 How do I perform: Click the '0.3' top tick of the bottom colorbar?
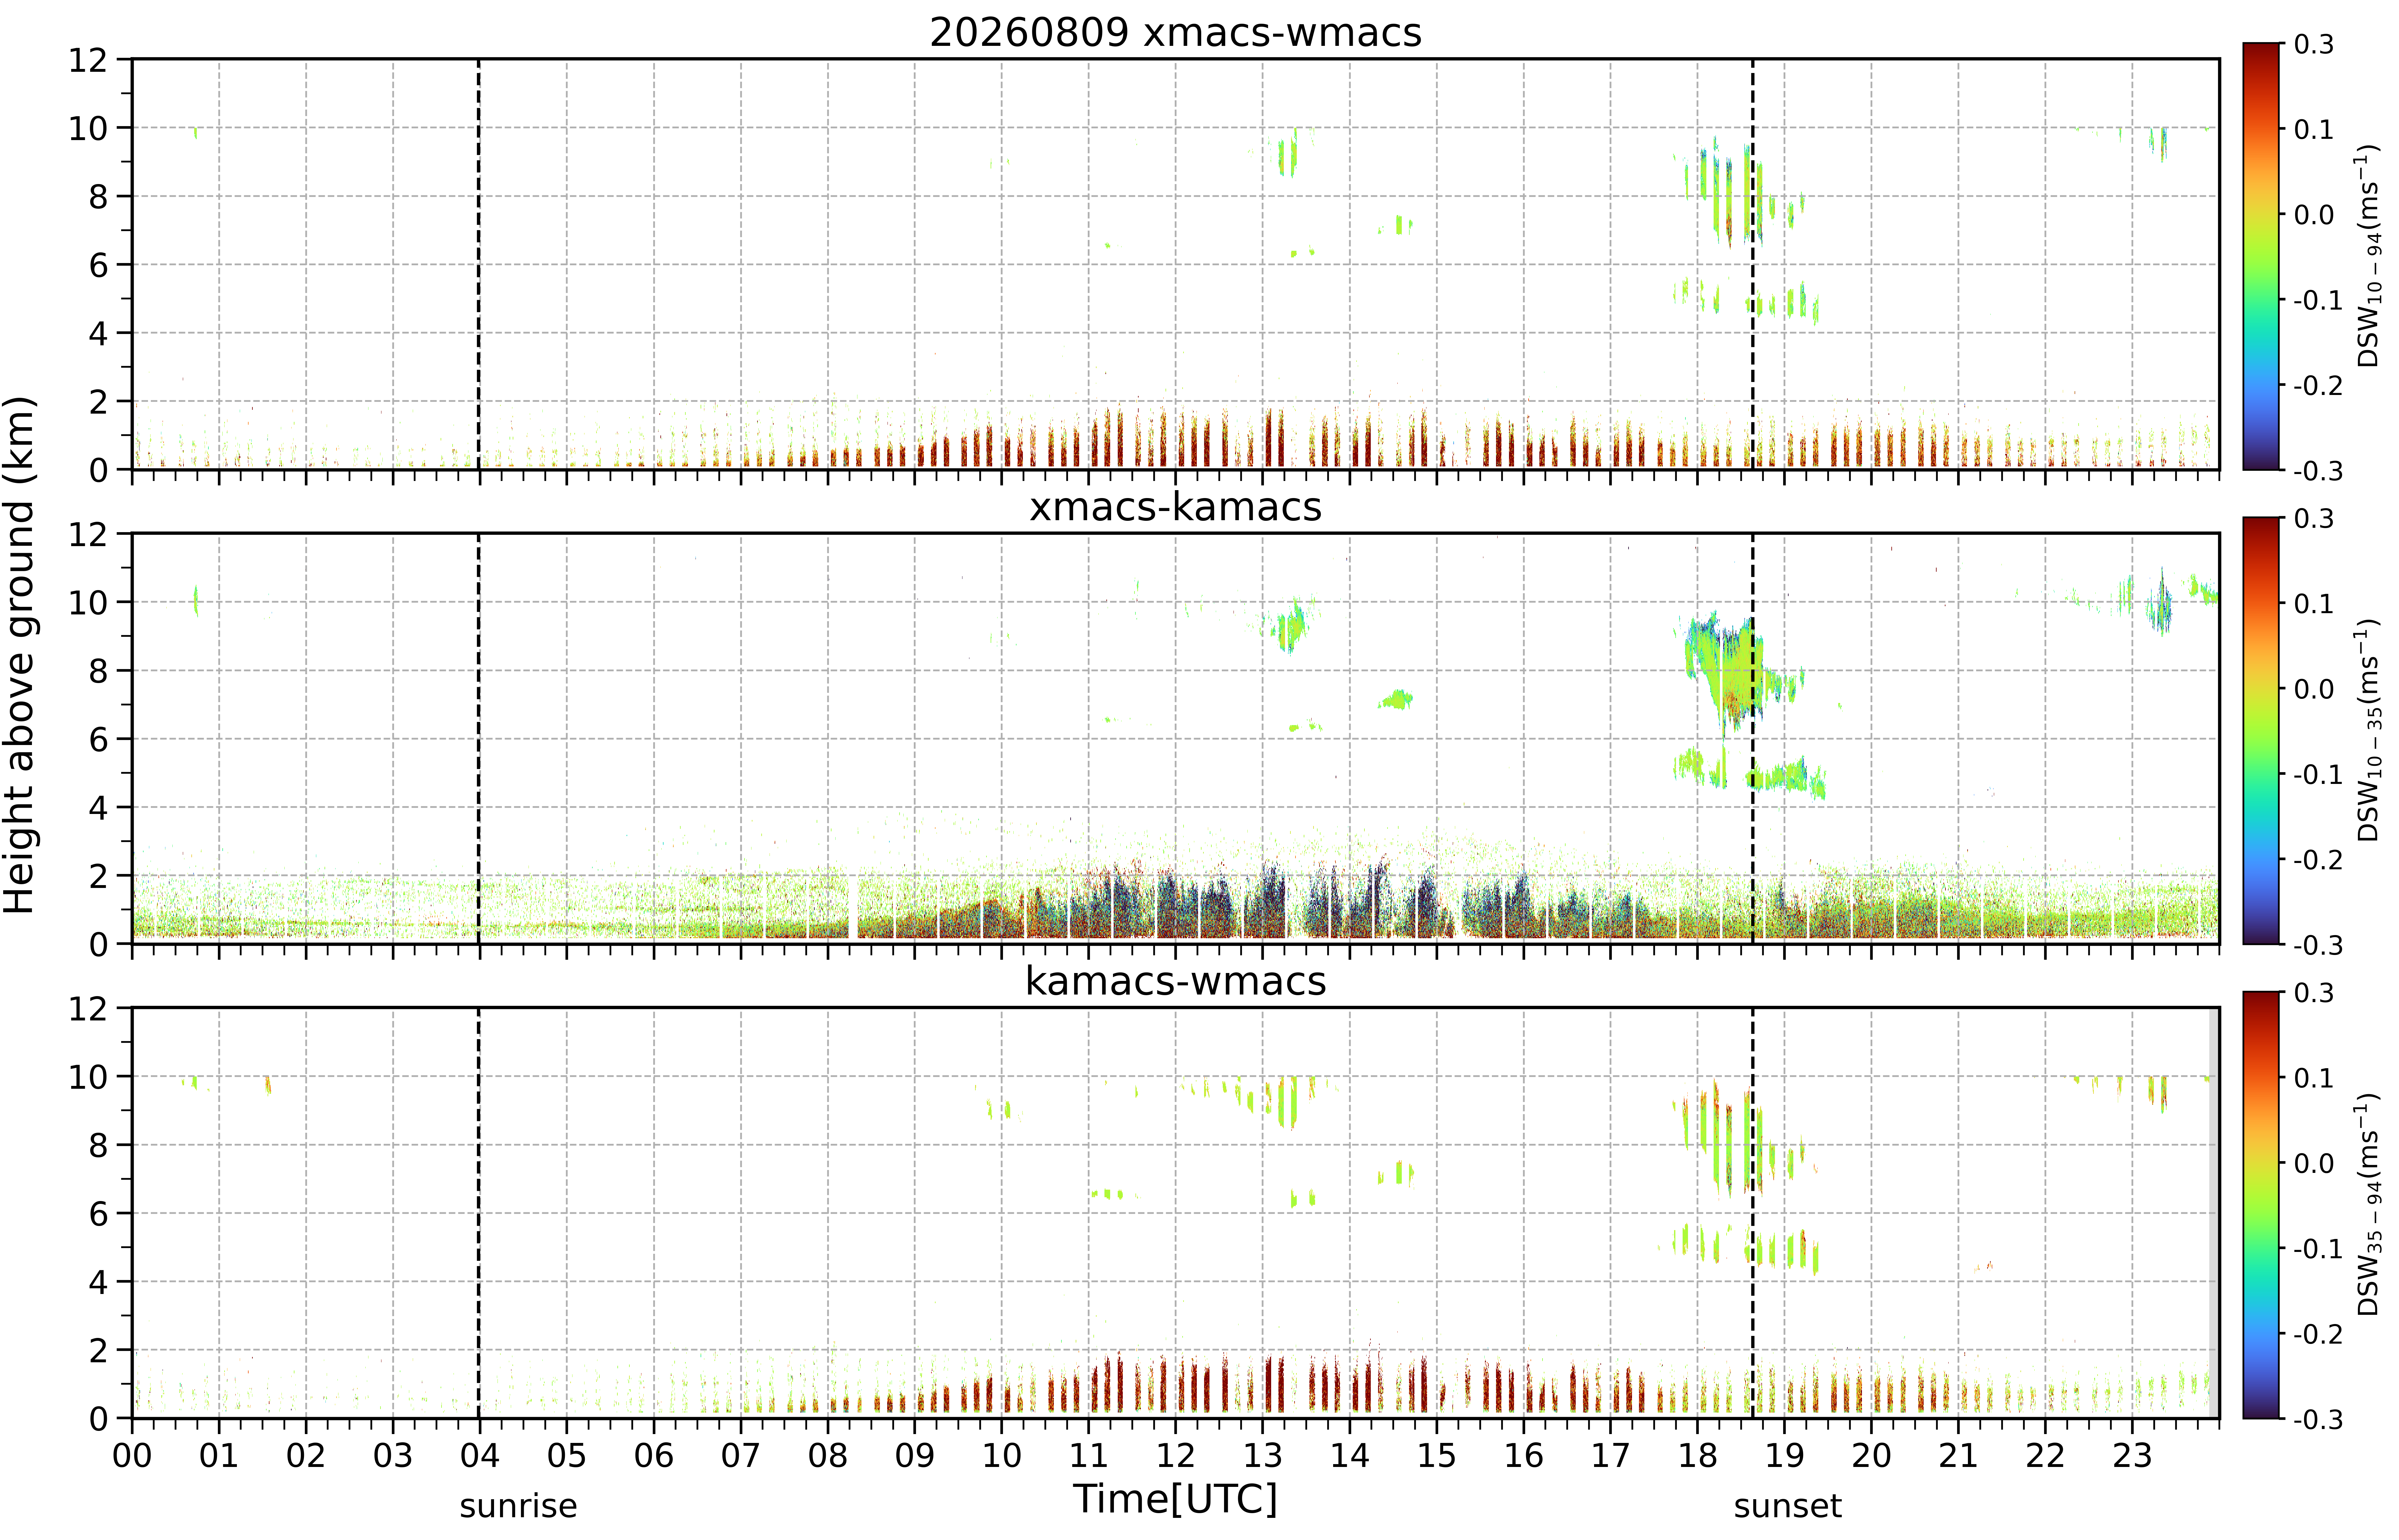2314,993
